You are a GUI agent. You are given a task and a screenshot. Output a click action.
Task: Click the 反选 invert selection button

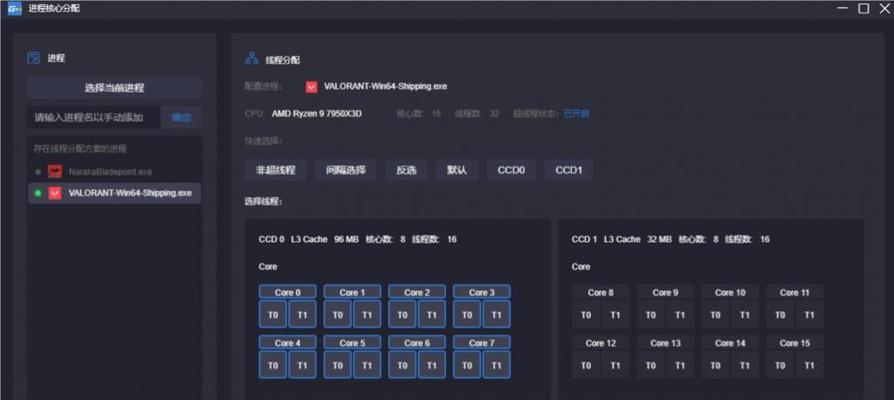coord(407,170)
